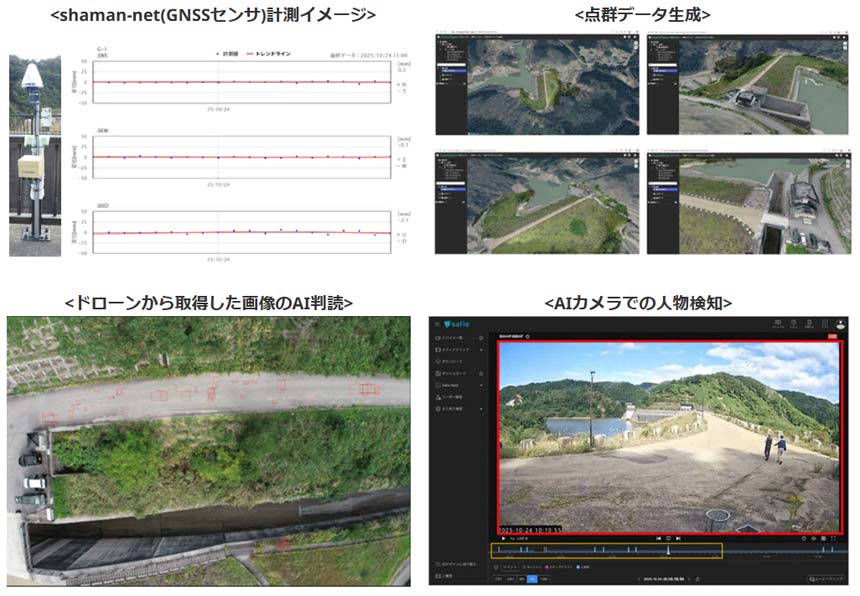860x596 pixels.
Task: Click the Safie user avatar icon
Action: [x=841, y=323]
